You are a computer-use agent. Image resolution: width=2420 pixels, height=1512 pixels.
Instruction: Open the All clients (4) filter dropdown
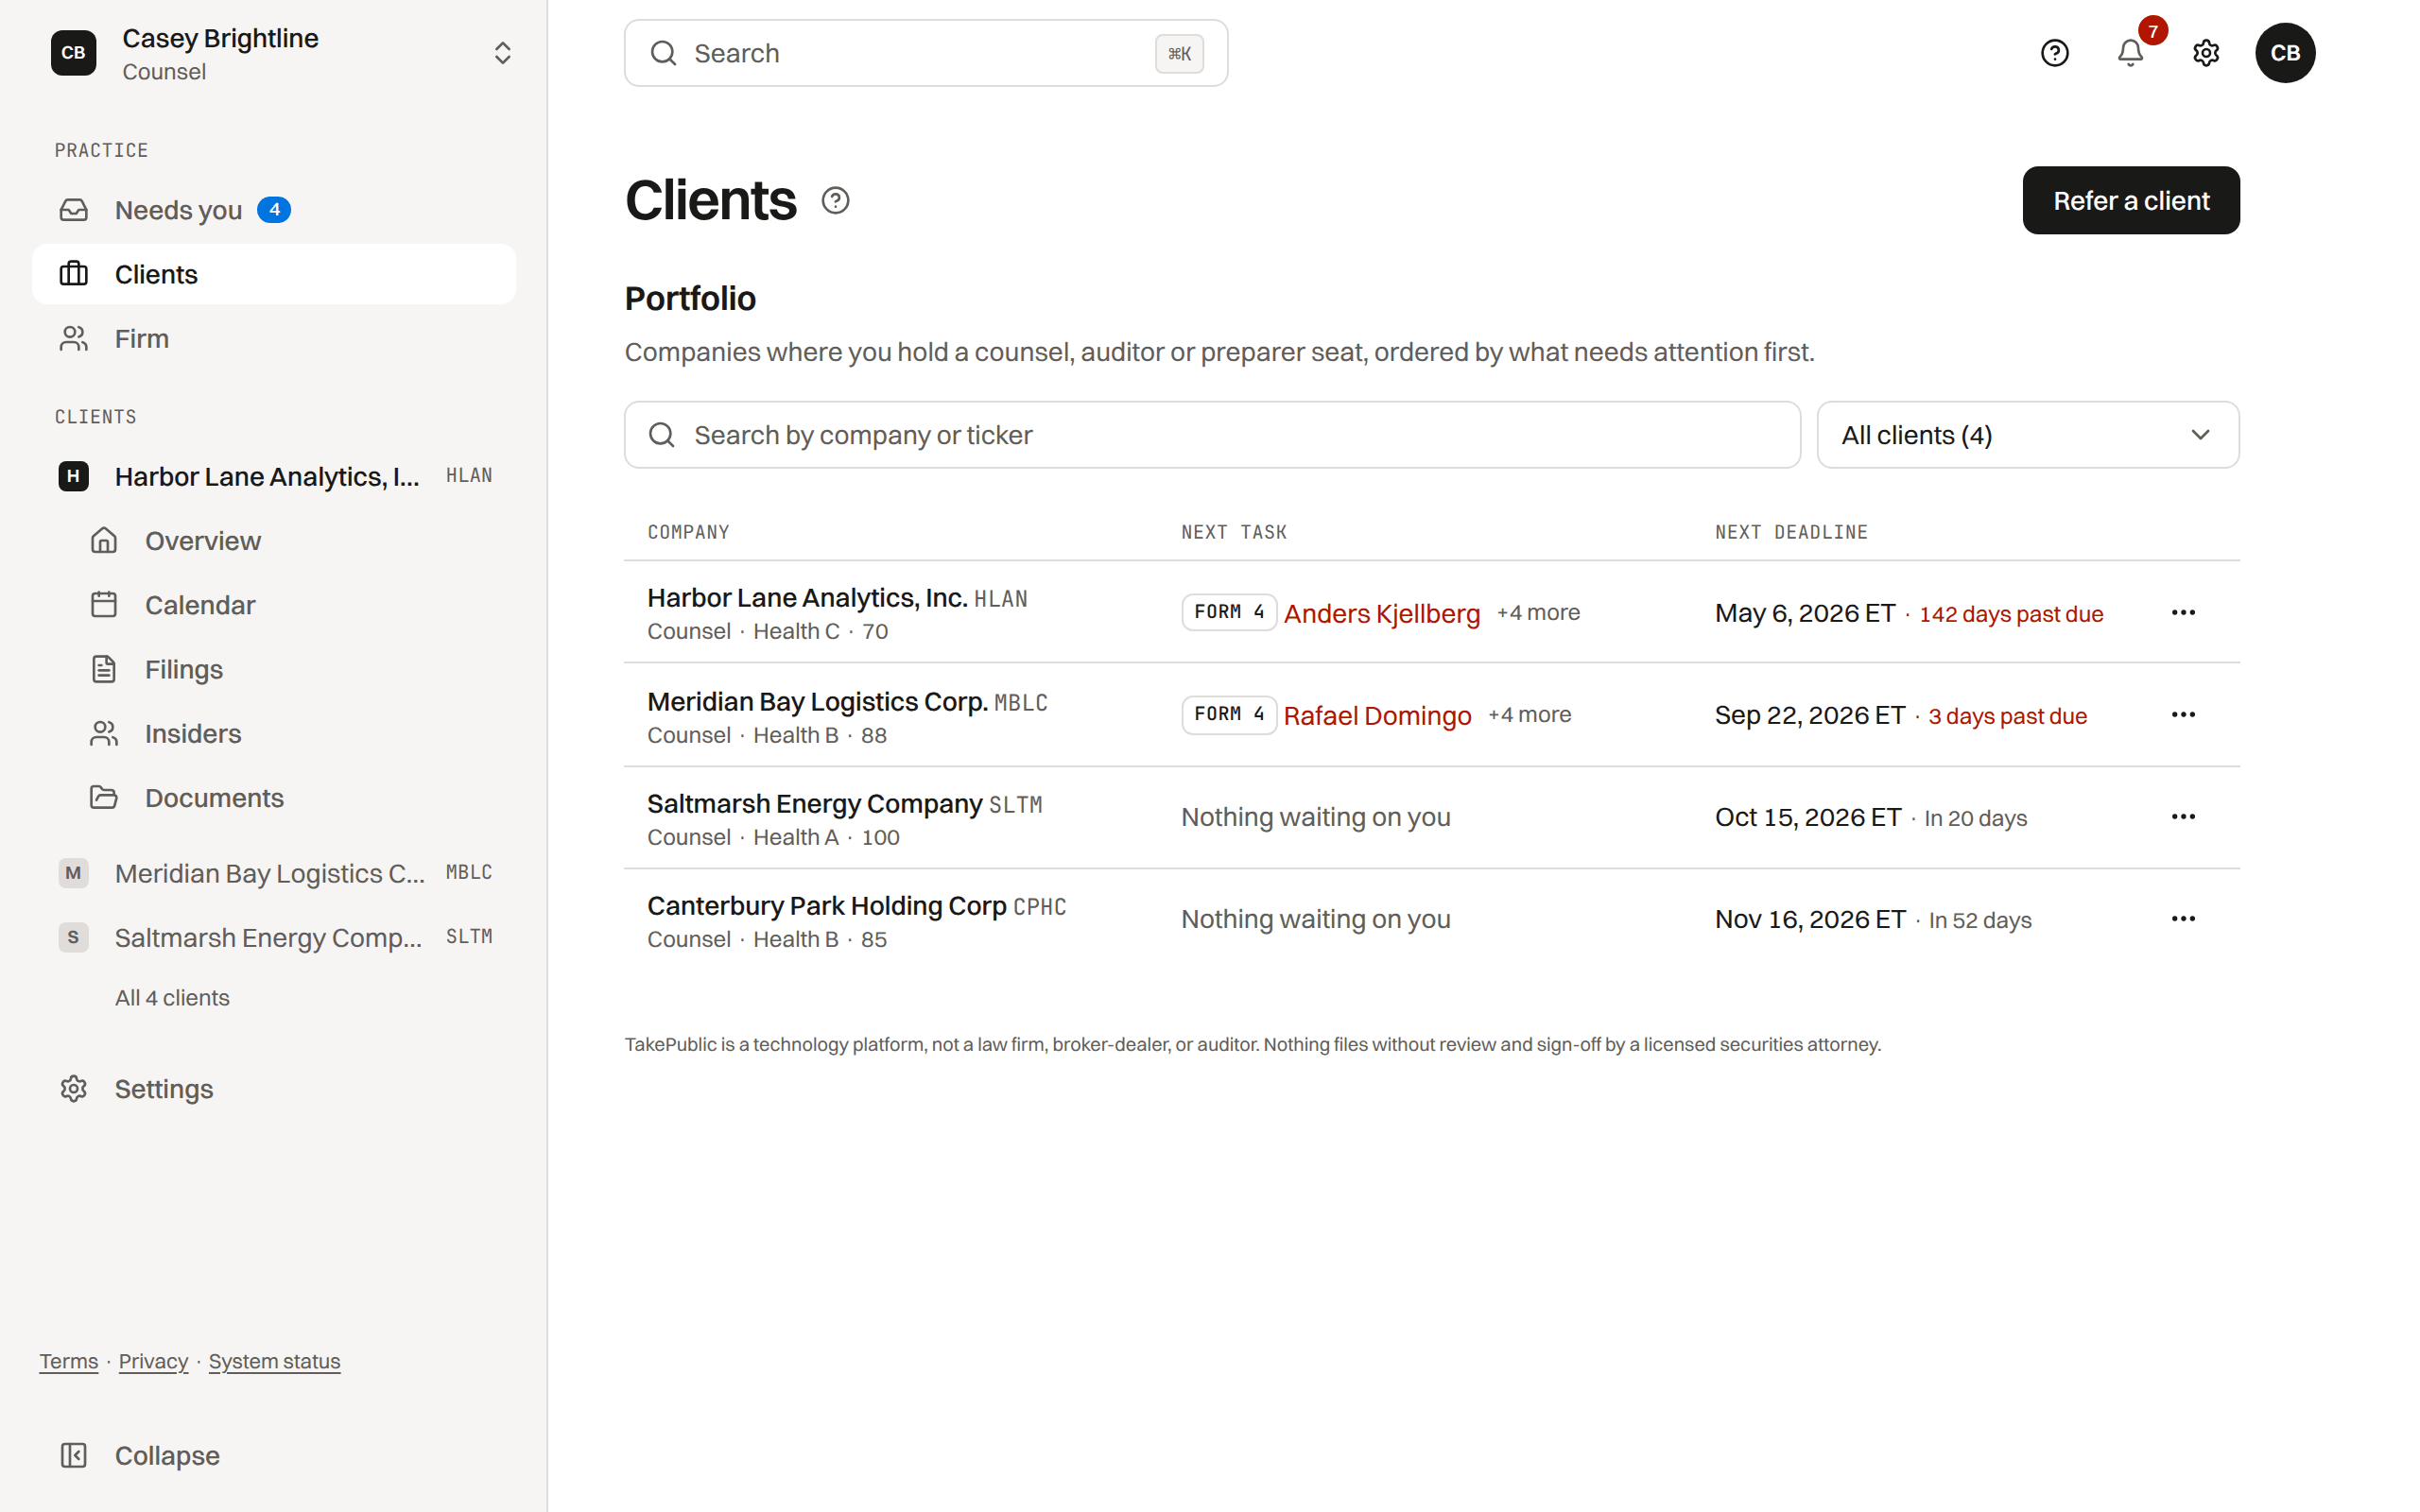pos(2028,435)
